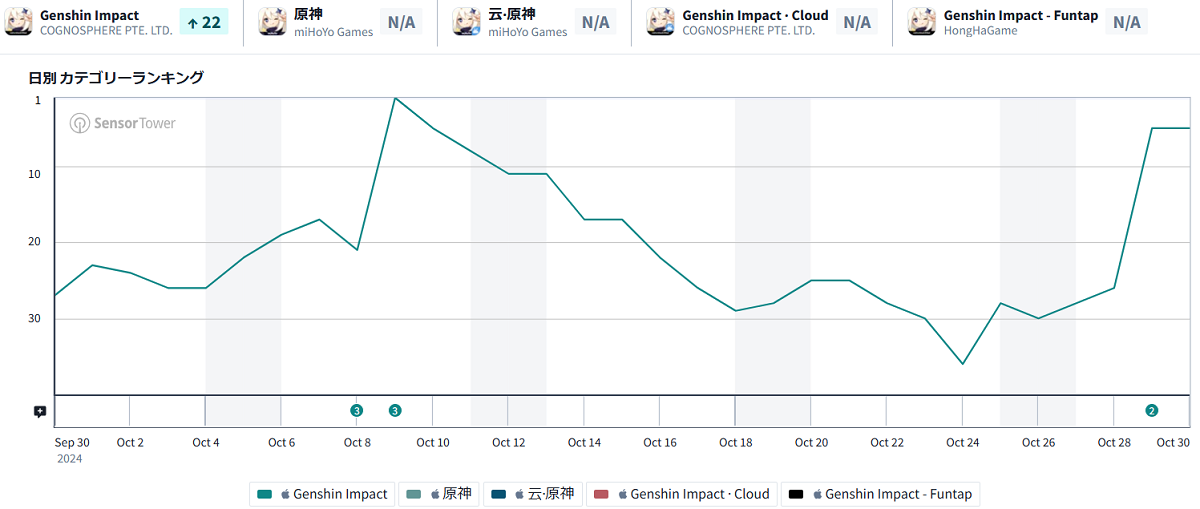Click the 原神 app icon by miHoYo
This screenshot has height=509, width=1200.
273,22
